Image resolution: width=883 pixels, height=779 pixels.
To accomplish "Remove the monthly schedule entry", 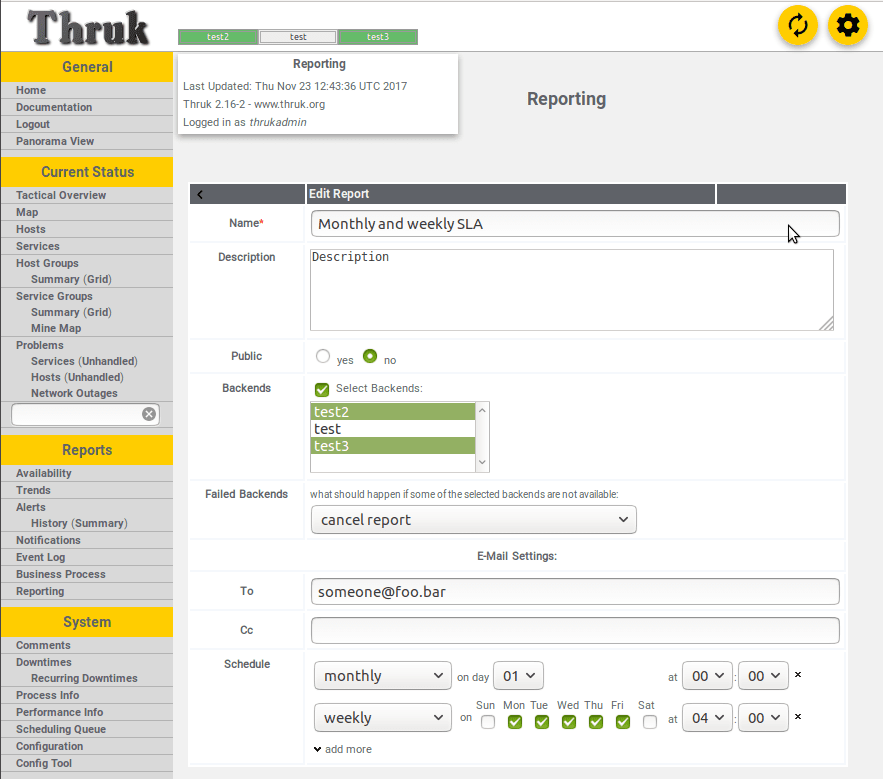I will (798, 674).
